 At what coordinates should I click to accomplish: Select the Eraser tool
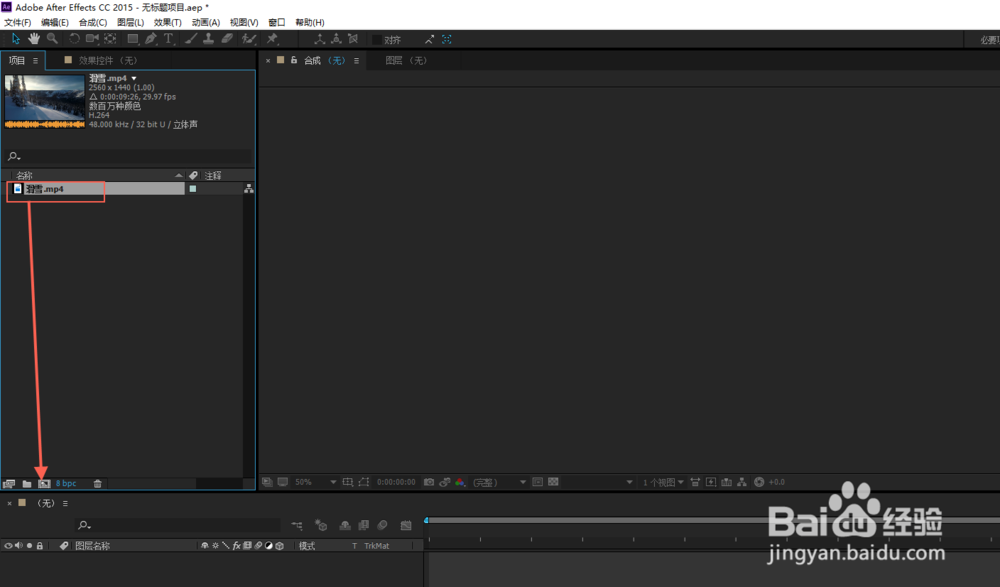227,39
